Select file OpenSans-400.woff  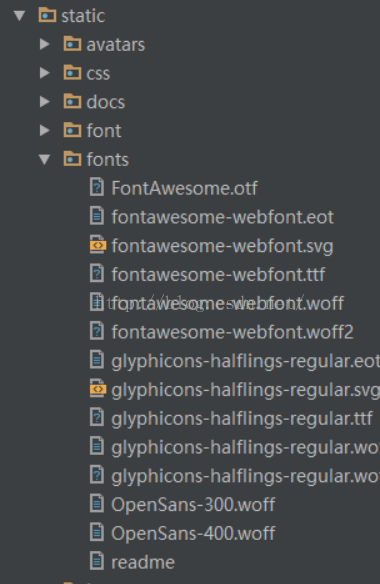tap(193, 533)
